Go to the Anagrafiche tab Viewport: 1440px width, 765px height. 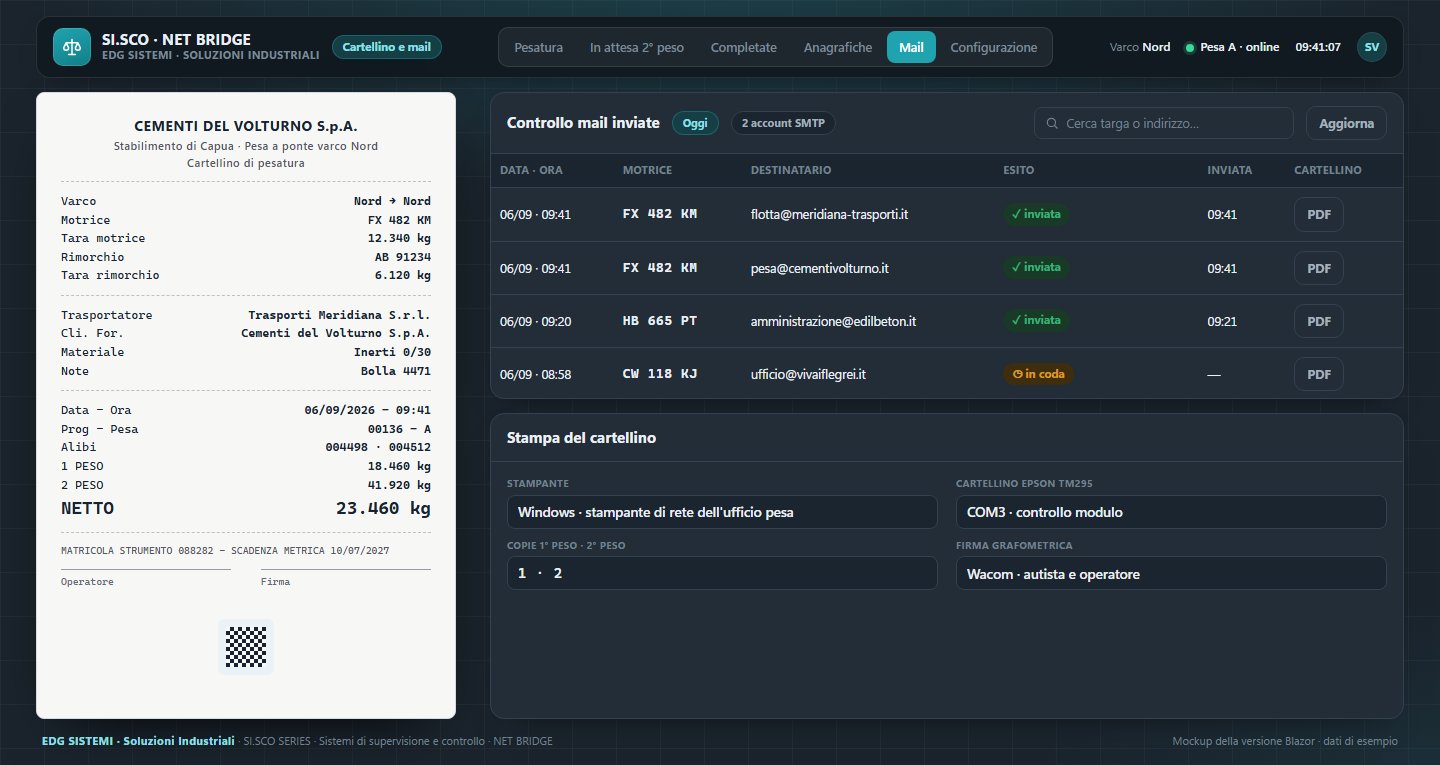[x=838, y=47]
